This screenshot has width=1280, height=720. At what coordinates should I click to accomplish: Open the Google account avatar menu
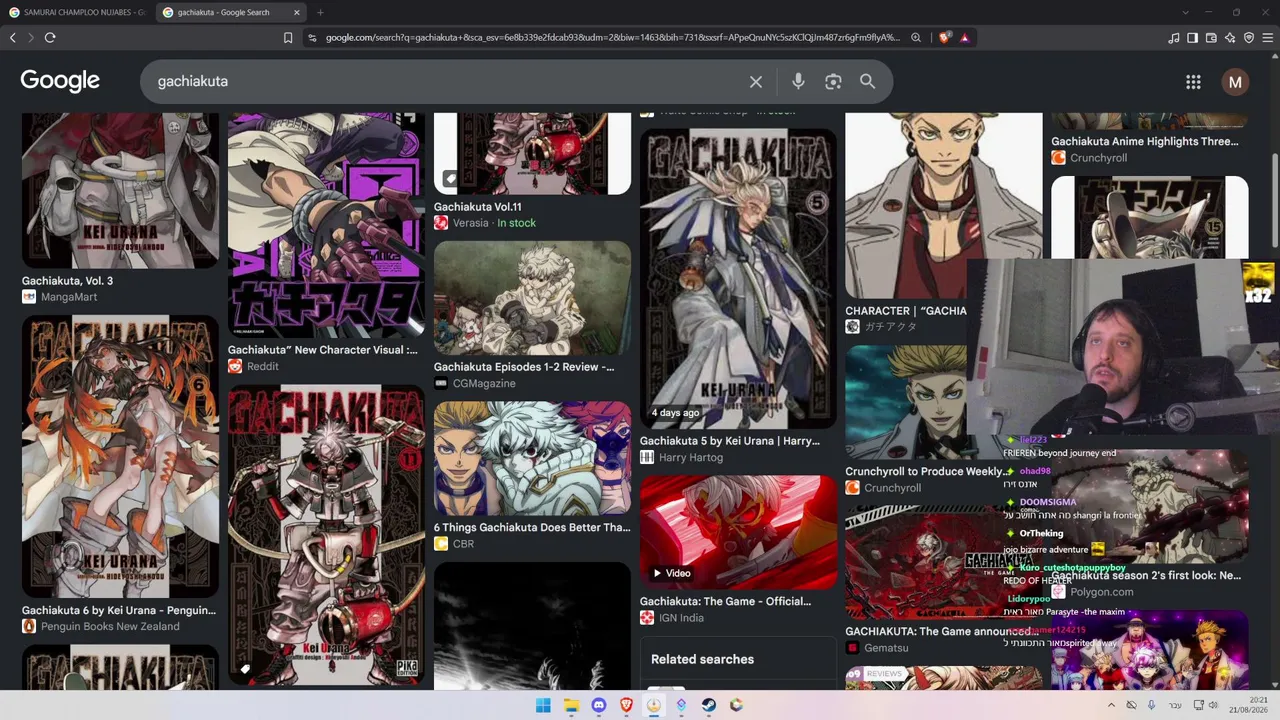(1235, 82)
